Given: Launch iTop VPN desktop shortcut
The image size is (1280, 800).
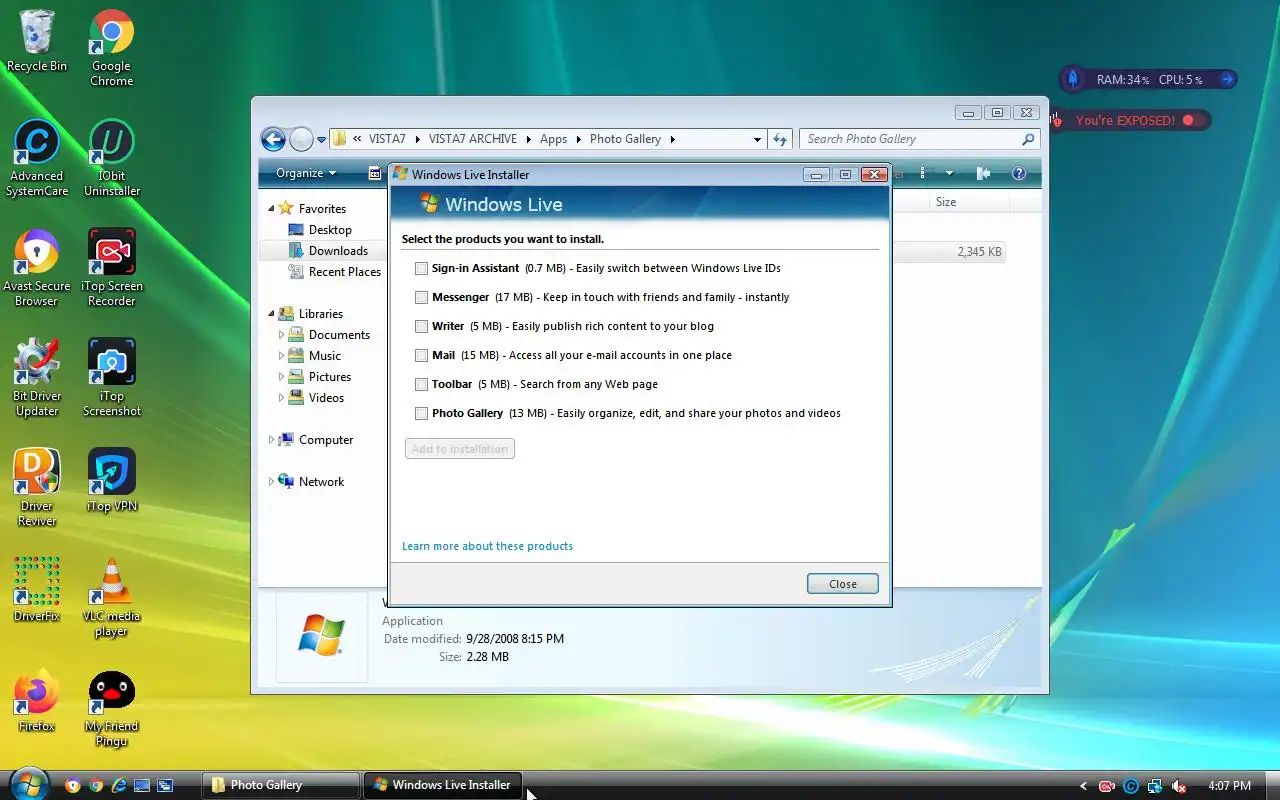Looking at the screenshot, I should point(112,480).
